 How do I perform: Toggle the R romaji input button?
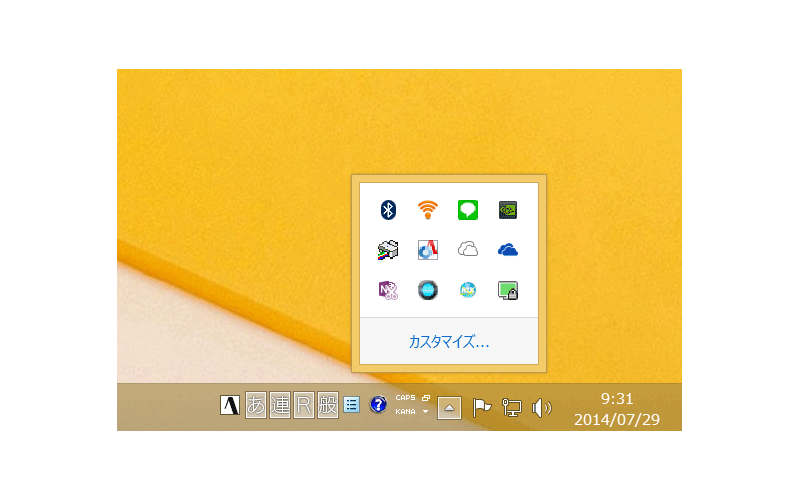[304, 406]
